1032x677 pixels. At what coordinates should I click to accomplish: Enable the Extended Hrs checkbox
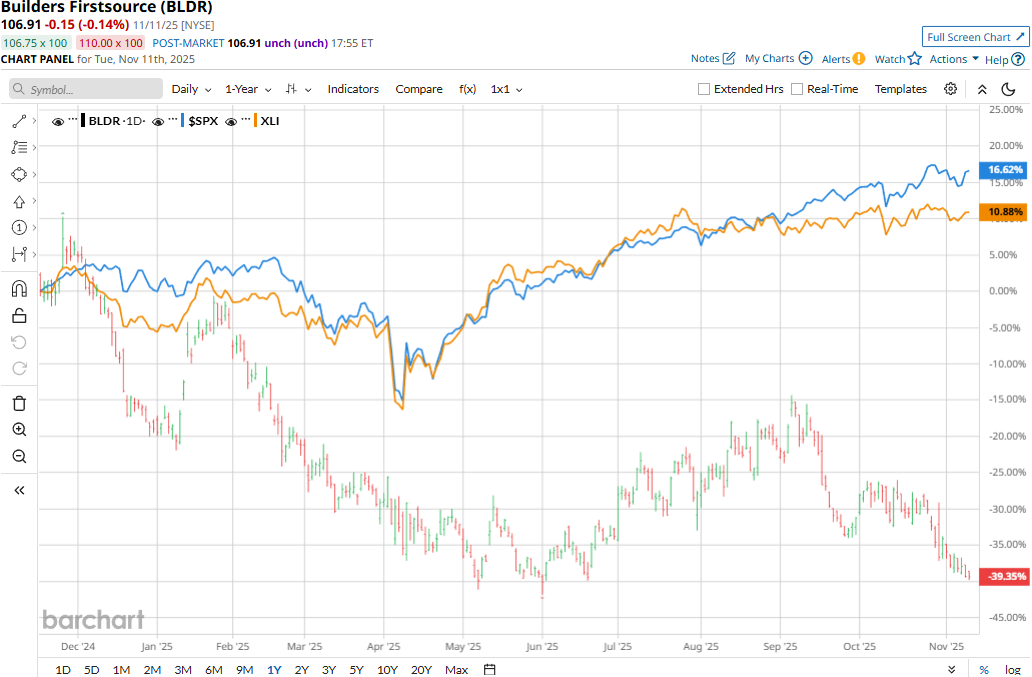(x=704, y=89)
